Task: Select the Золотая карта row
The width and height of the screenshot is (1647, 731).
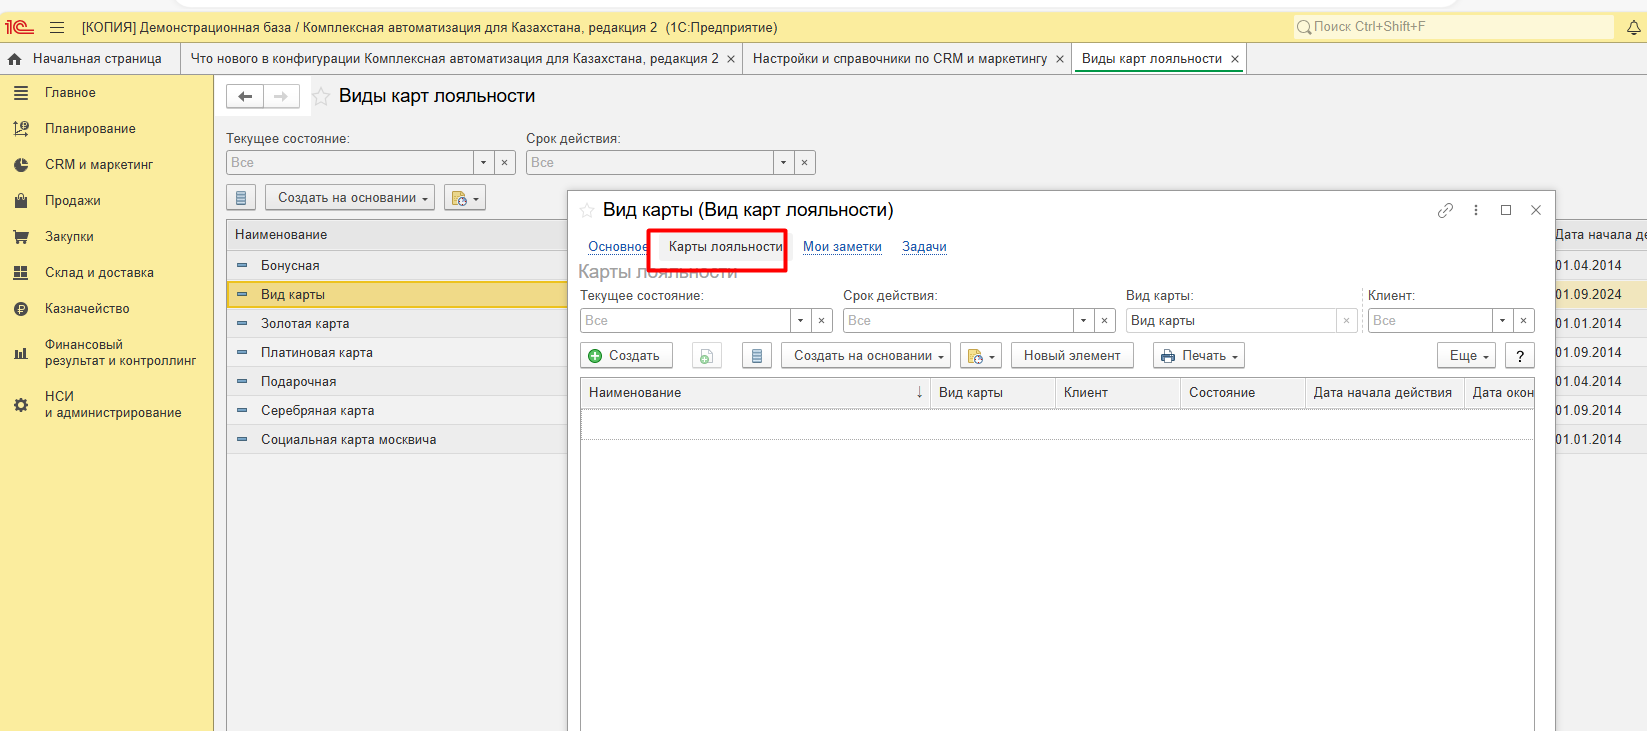Action: coord(305,324)
